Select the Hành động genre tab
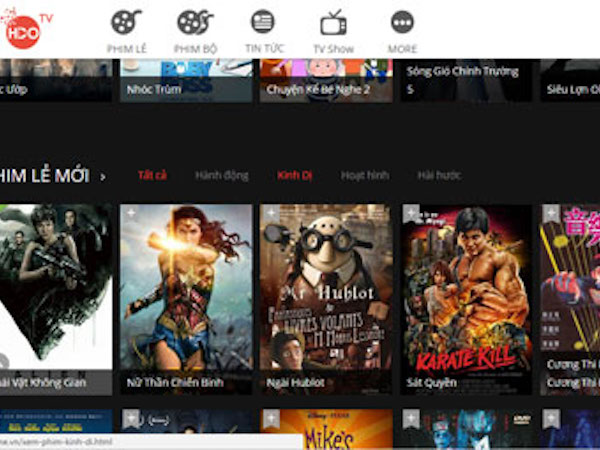The height and width of the screenshot is (450, 600). 221,176
